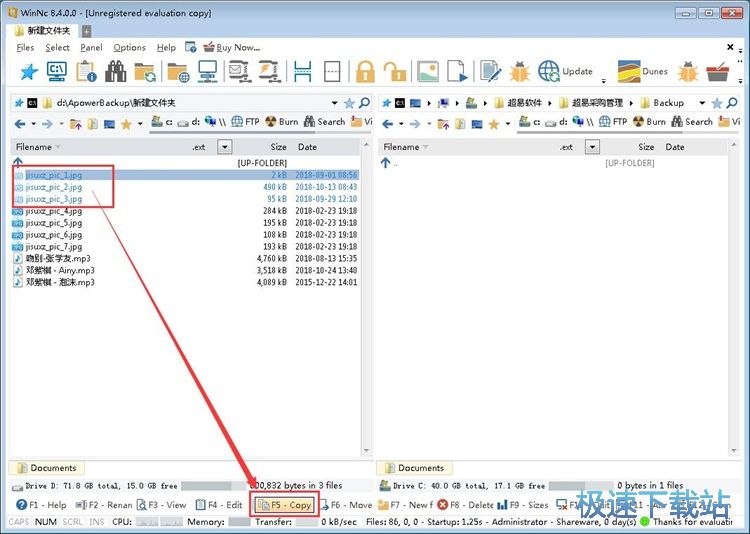Open the Select menu
The image size is (750, 534).
coord(57,47)
